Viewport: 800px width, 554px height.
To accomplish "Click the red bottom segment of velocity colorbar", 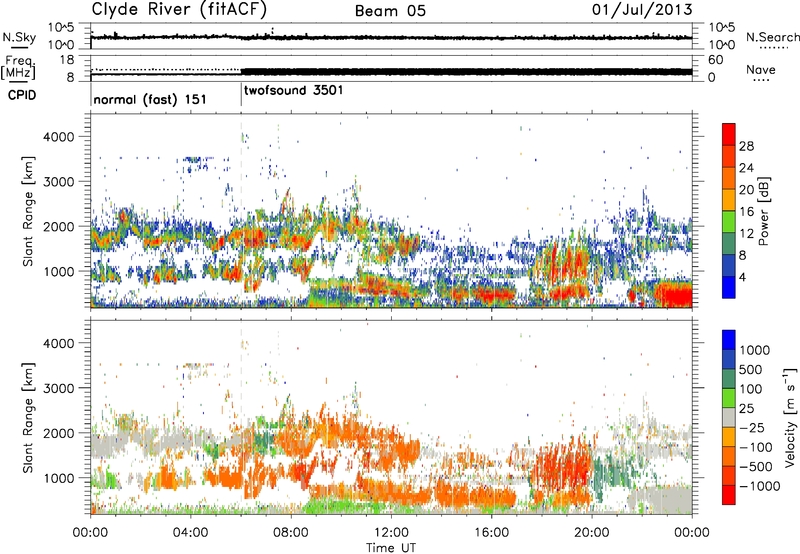I will tap(729, 495).
